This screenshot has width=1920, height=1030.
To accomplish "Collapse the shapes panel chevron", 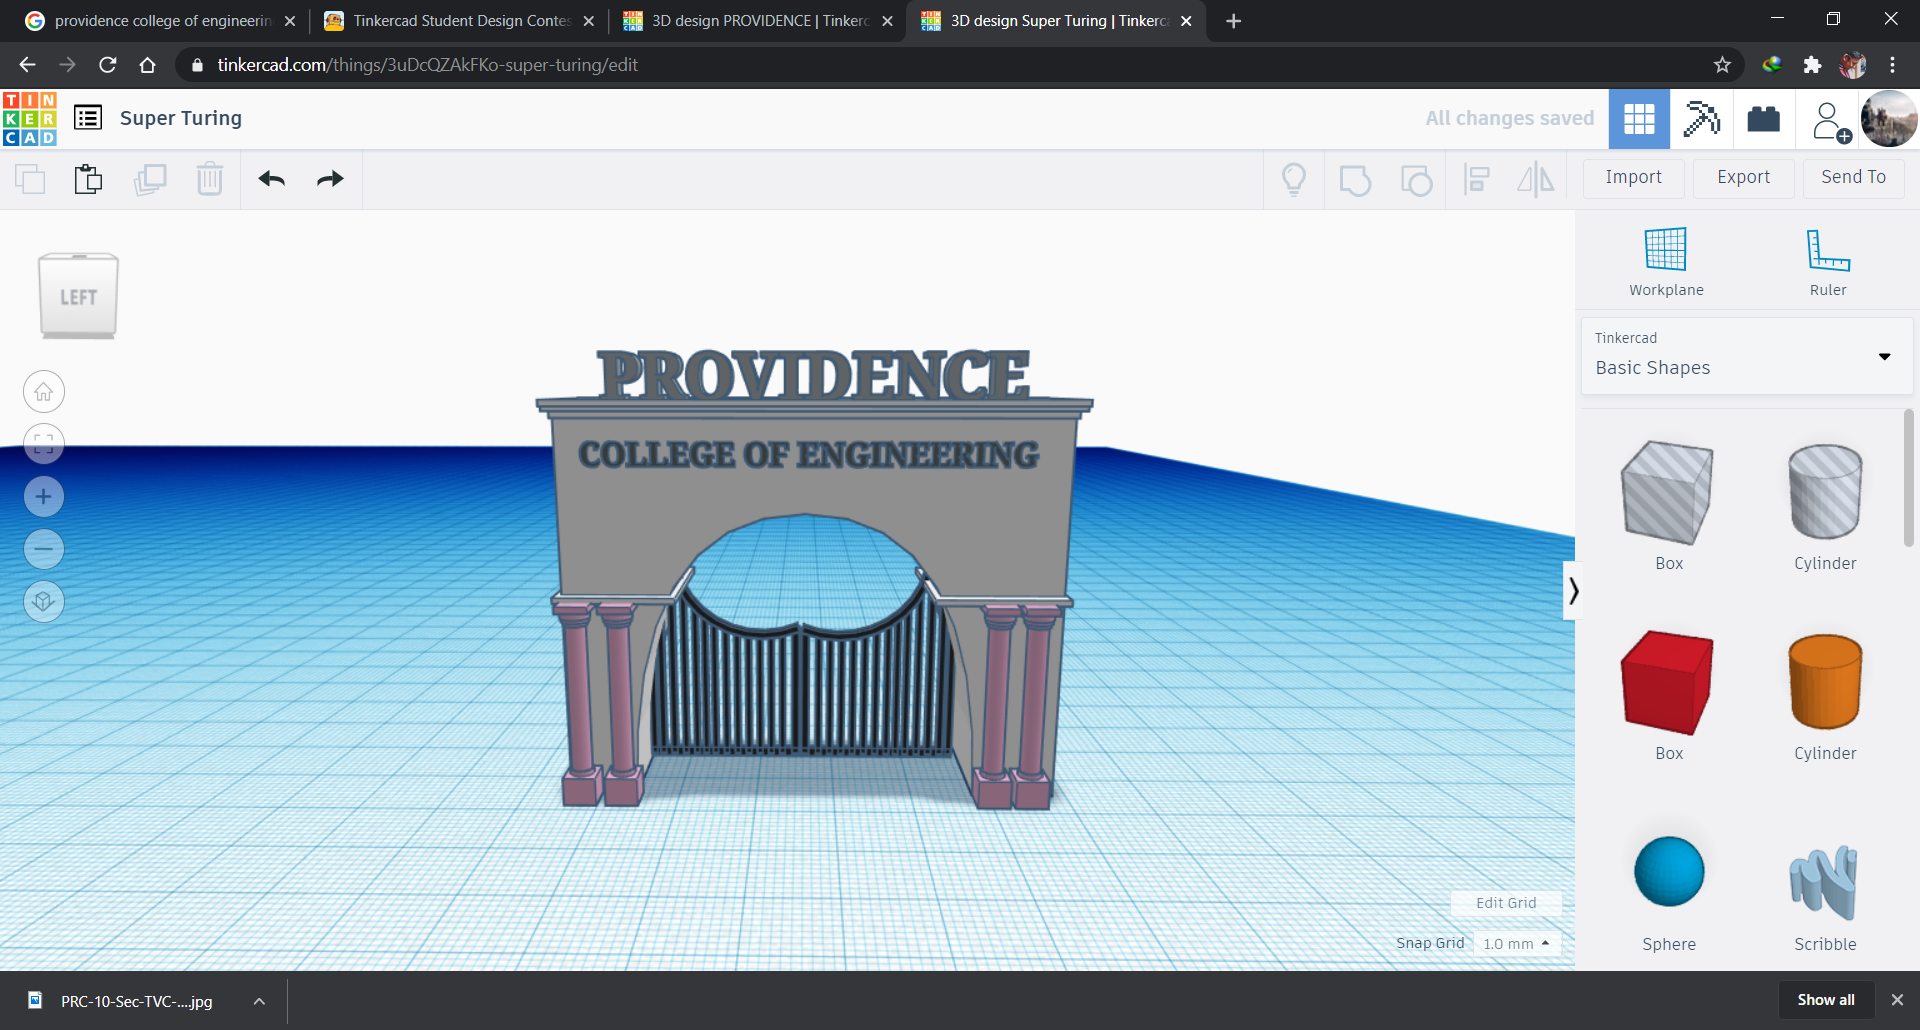I will (x=1573, y=591).
